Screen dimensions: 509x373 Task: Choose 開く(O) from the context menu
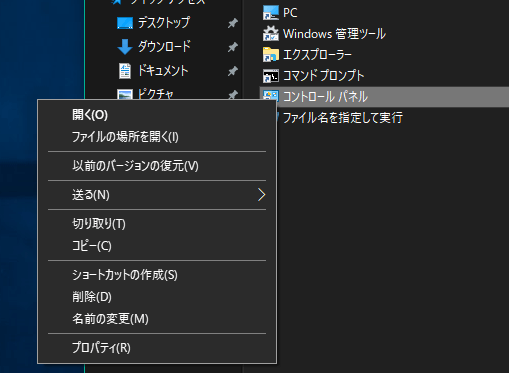[x=157, y=115]
